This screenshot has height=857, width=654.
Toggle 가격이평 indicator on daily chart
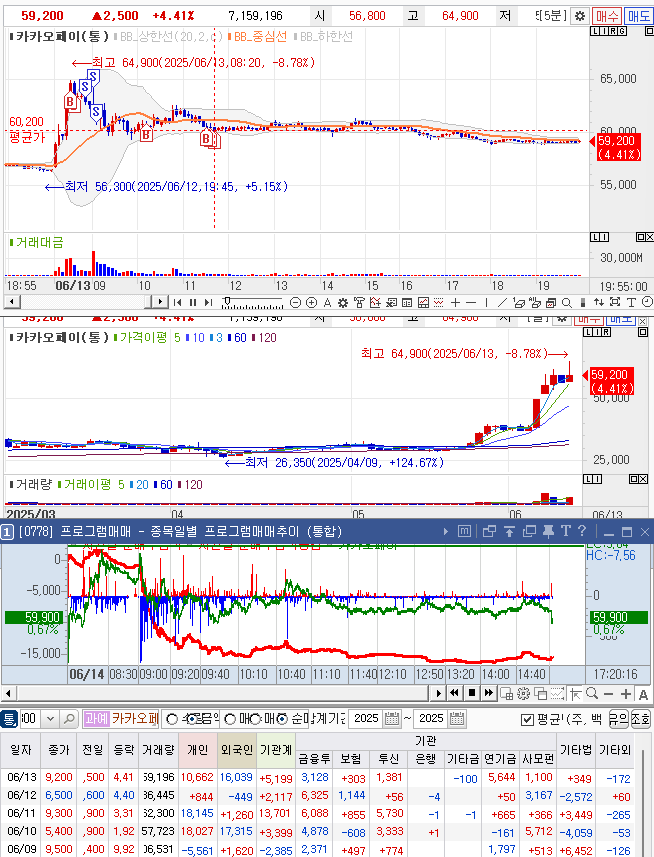click(140, 338)
